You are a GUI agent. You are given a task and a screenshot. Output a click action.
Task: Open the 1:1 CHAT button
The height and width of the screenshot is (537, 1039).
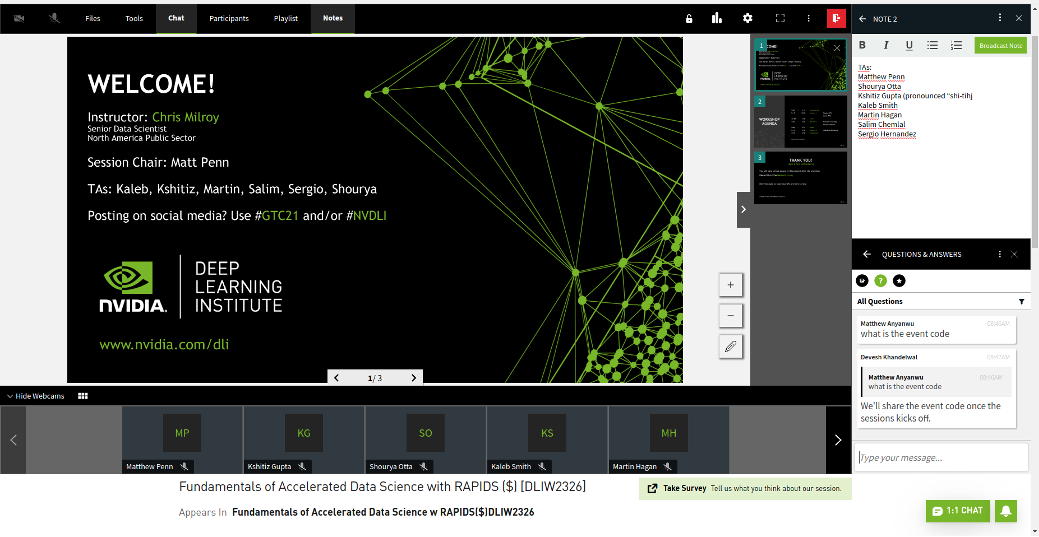[x=958, y=510]
